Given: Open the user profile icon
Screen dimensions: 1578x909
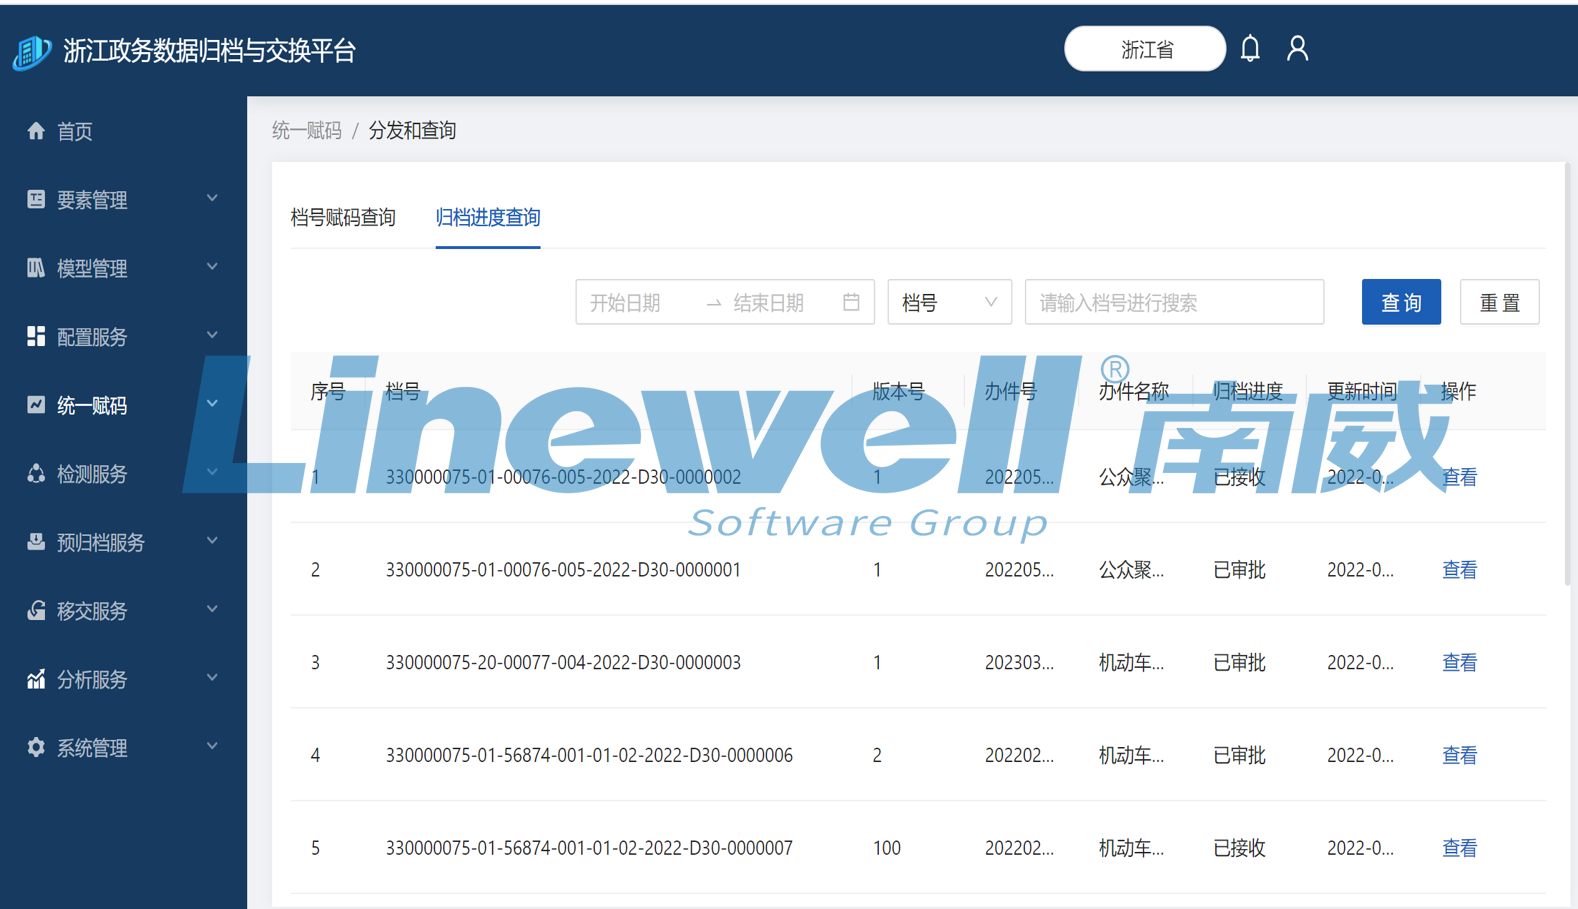Looking at the screenshot, I should pos(1297,49).
